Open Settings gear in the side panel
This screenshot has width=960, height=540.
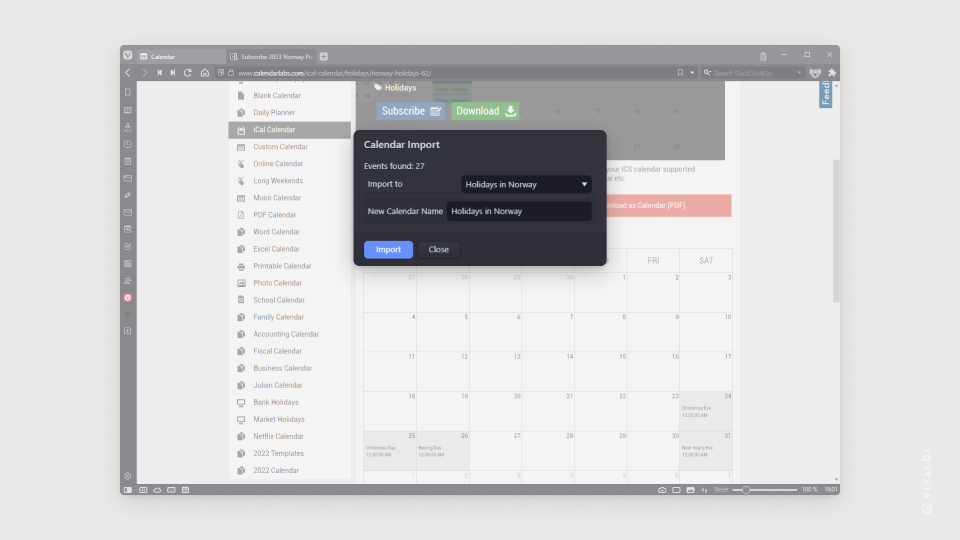tap(128, 476)
